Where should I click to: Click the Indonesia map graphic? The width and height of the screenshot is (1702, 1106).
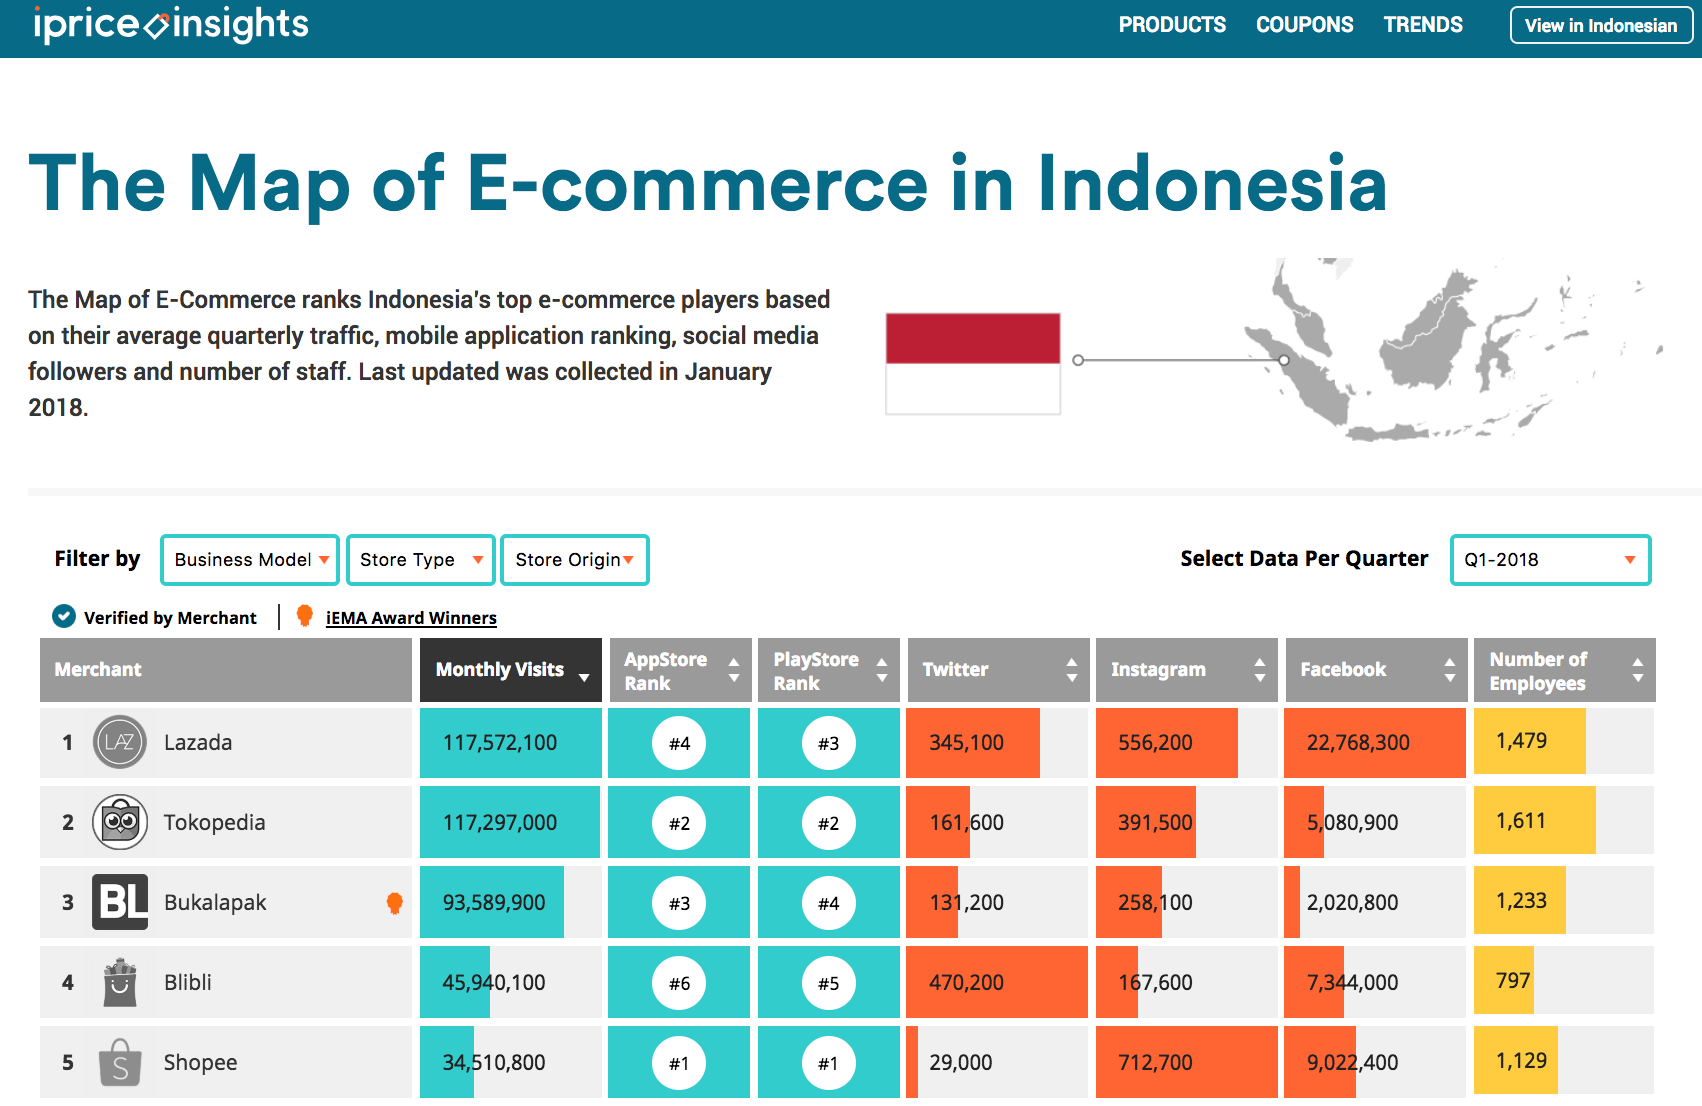click(x=1453, y=349)
